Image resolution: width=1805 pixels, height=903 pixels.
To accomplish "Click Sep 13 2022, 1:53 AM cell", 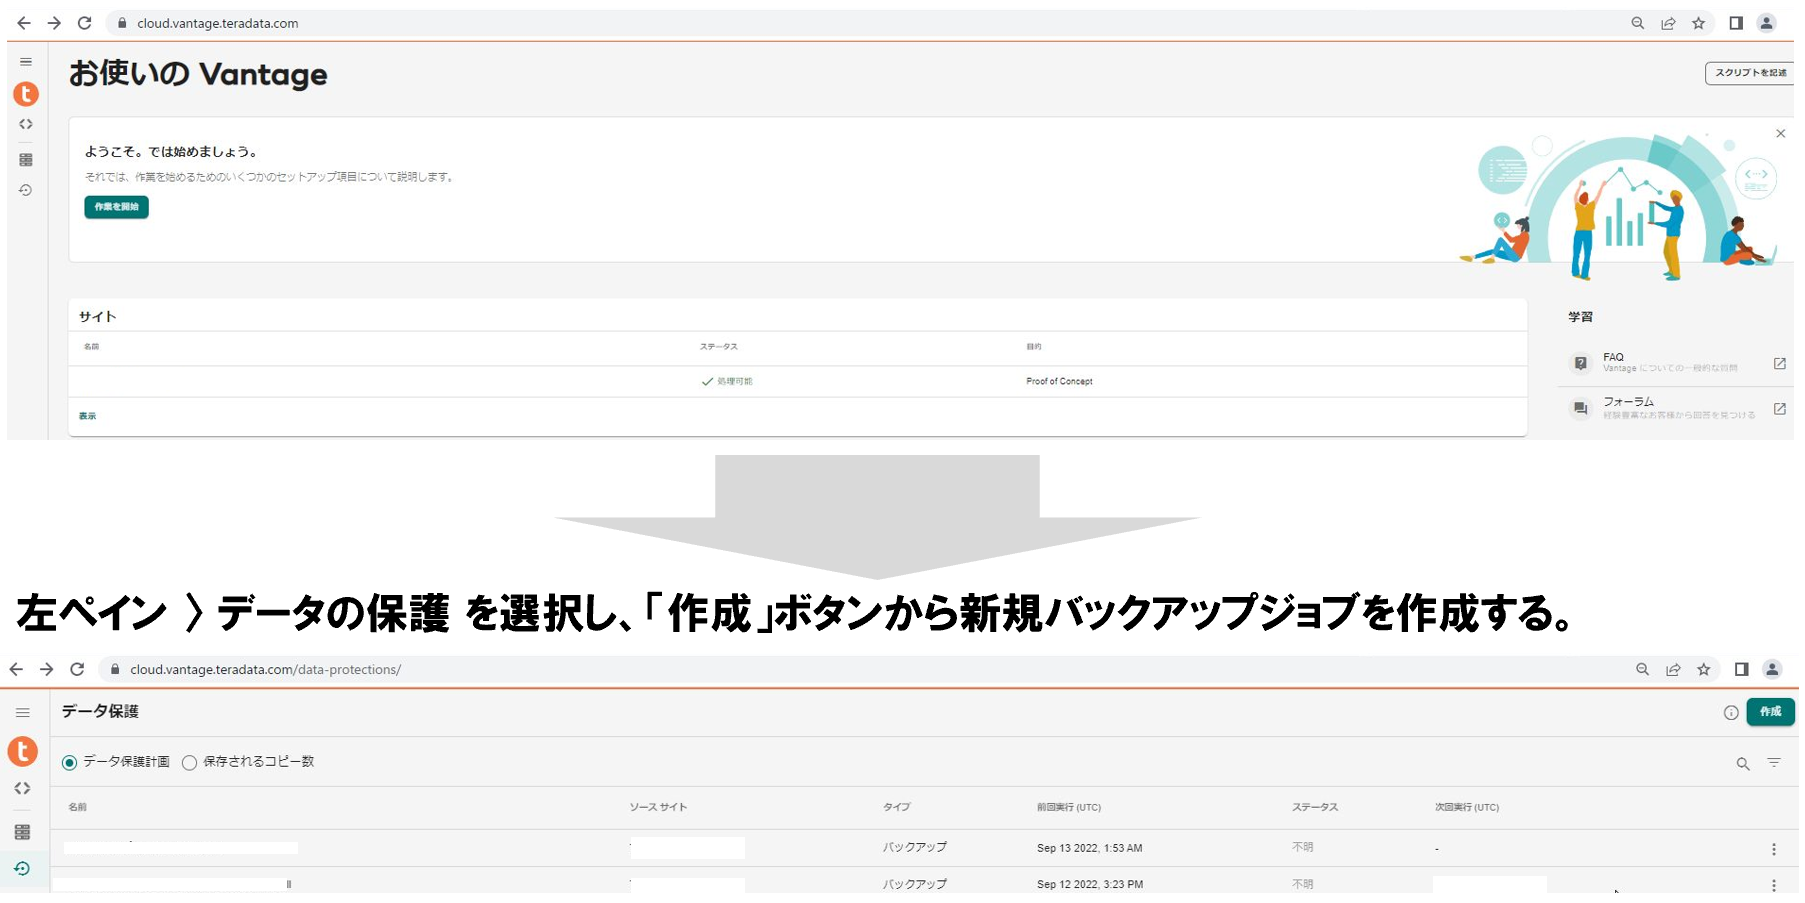I will 1089,848.
